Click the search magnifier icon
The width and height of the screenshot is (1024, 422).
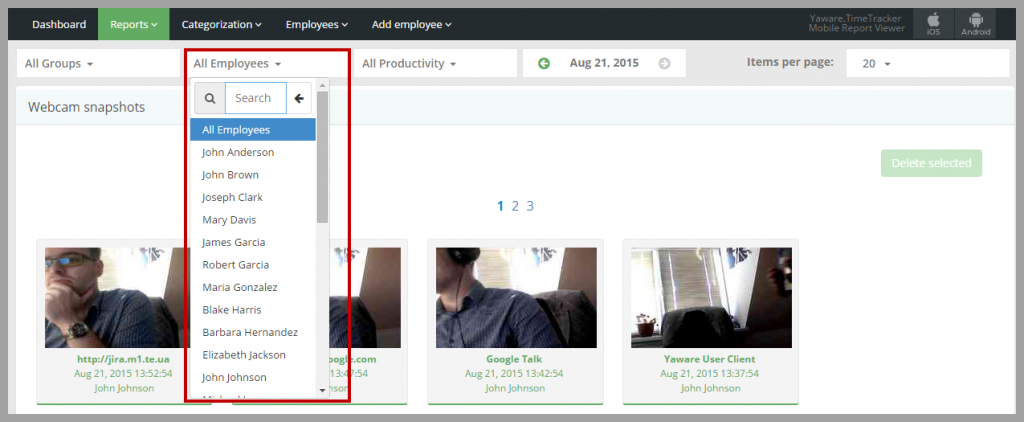point(210,98)
